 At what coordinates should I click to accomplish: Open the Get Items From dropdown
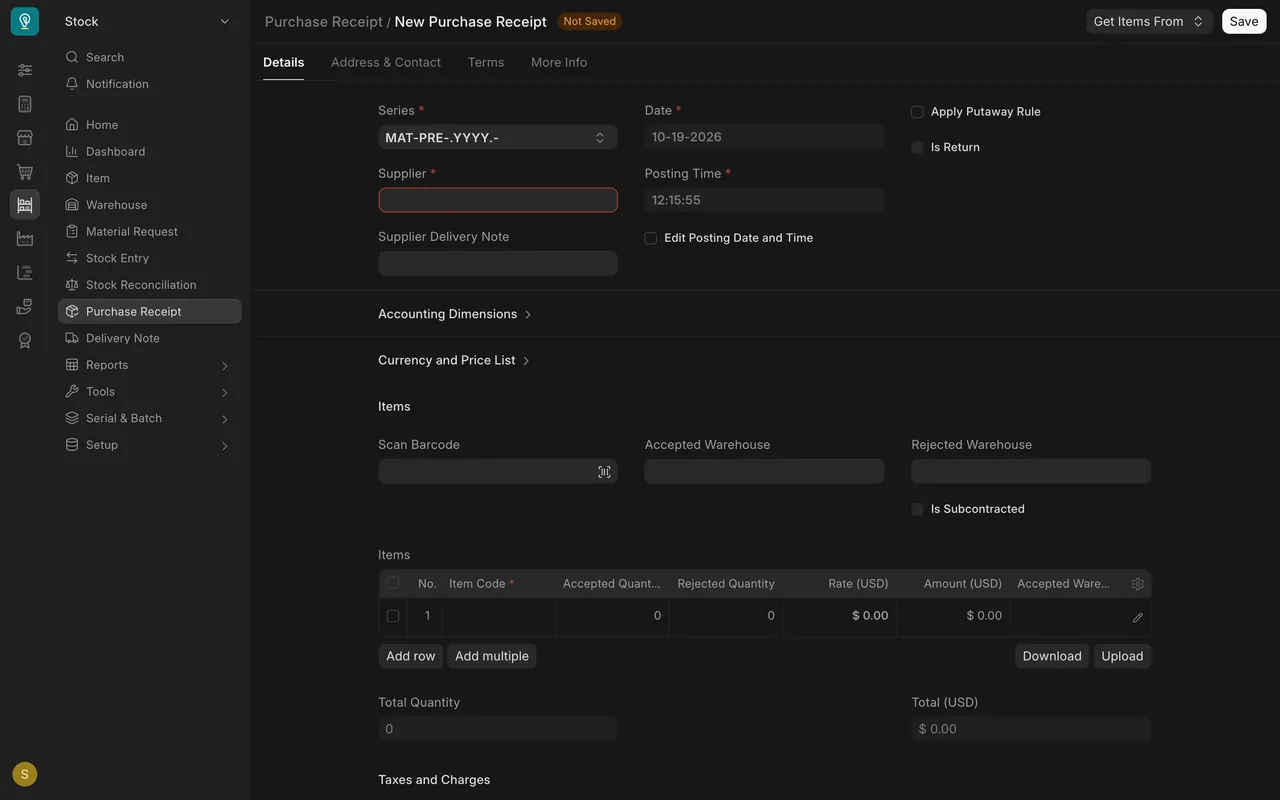[x=1149, y=21]
